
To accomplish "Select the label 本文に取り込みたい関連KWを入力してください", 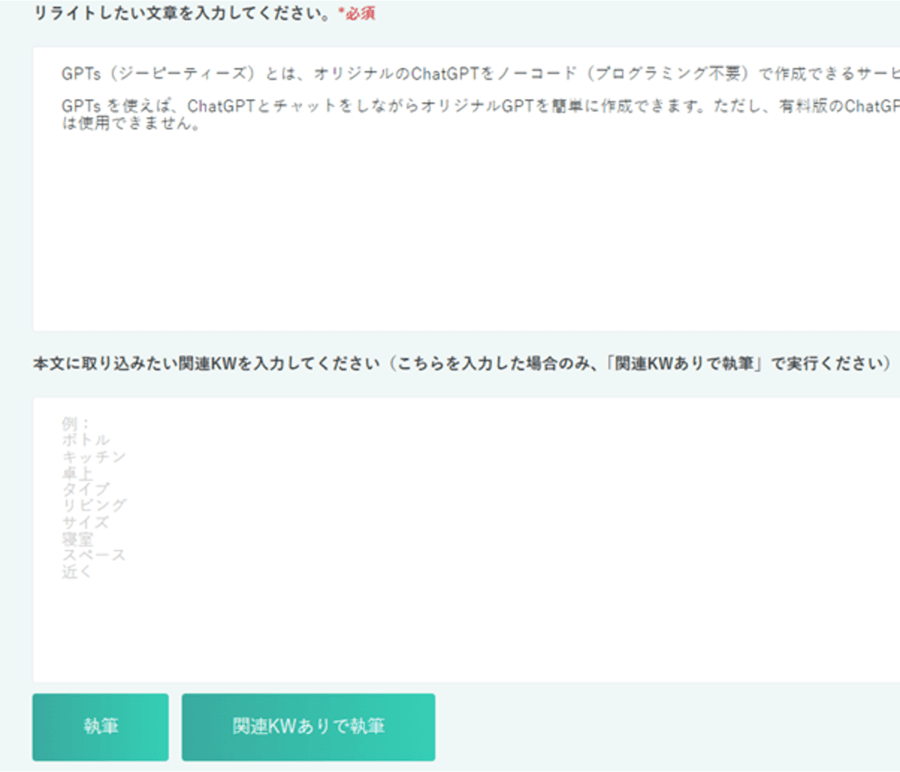I will (207, 363).
